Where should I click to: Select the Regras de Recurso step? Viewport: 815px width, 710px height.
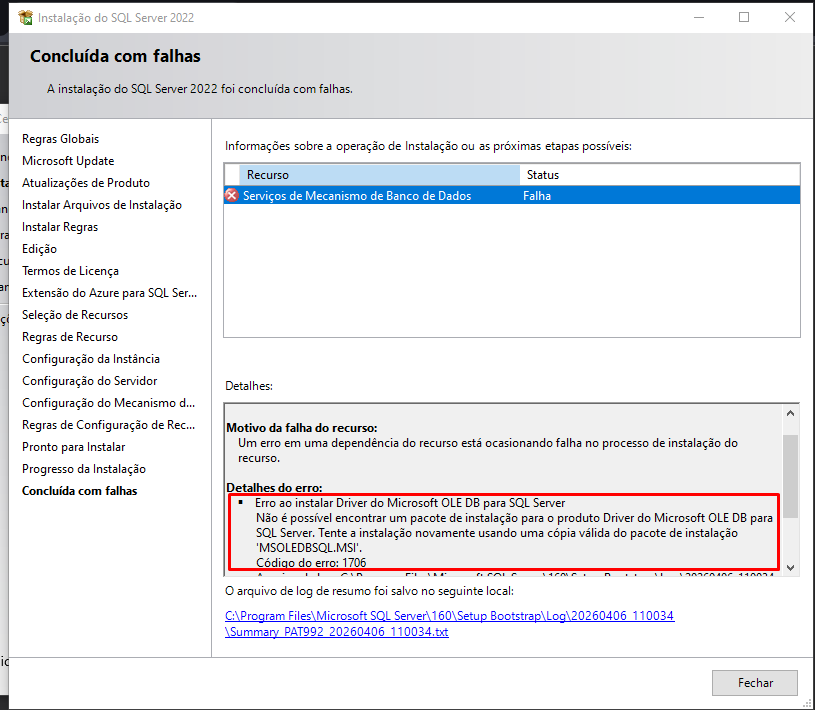(x=70, y=337)
